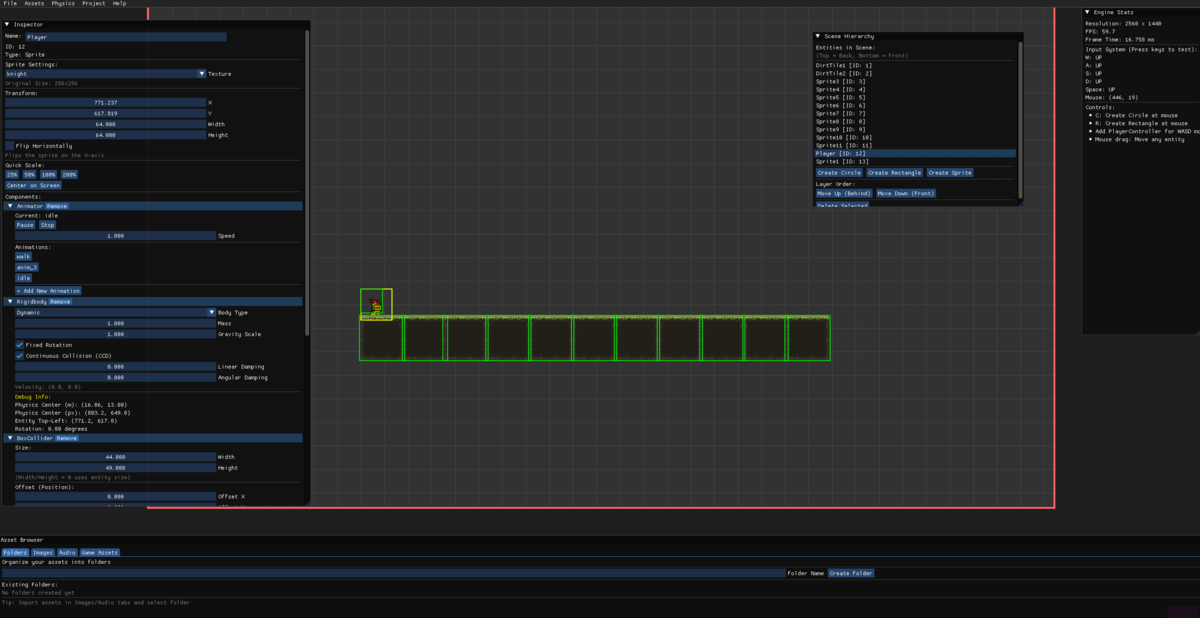The height and width of the screenshot is (618, 1200).
Task: Enable Flip Horizontally checkbox
Action: point(10,145)
